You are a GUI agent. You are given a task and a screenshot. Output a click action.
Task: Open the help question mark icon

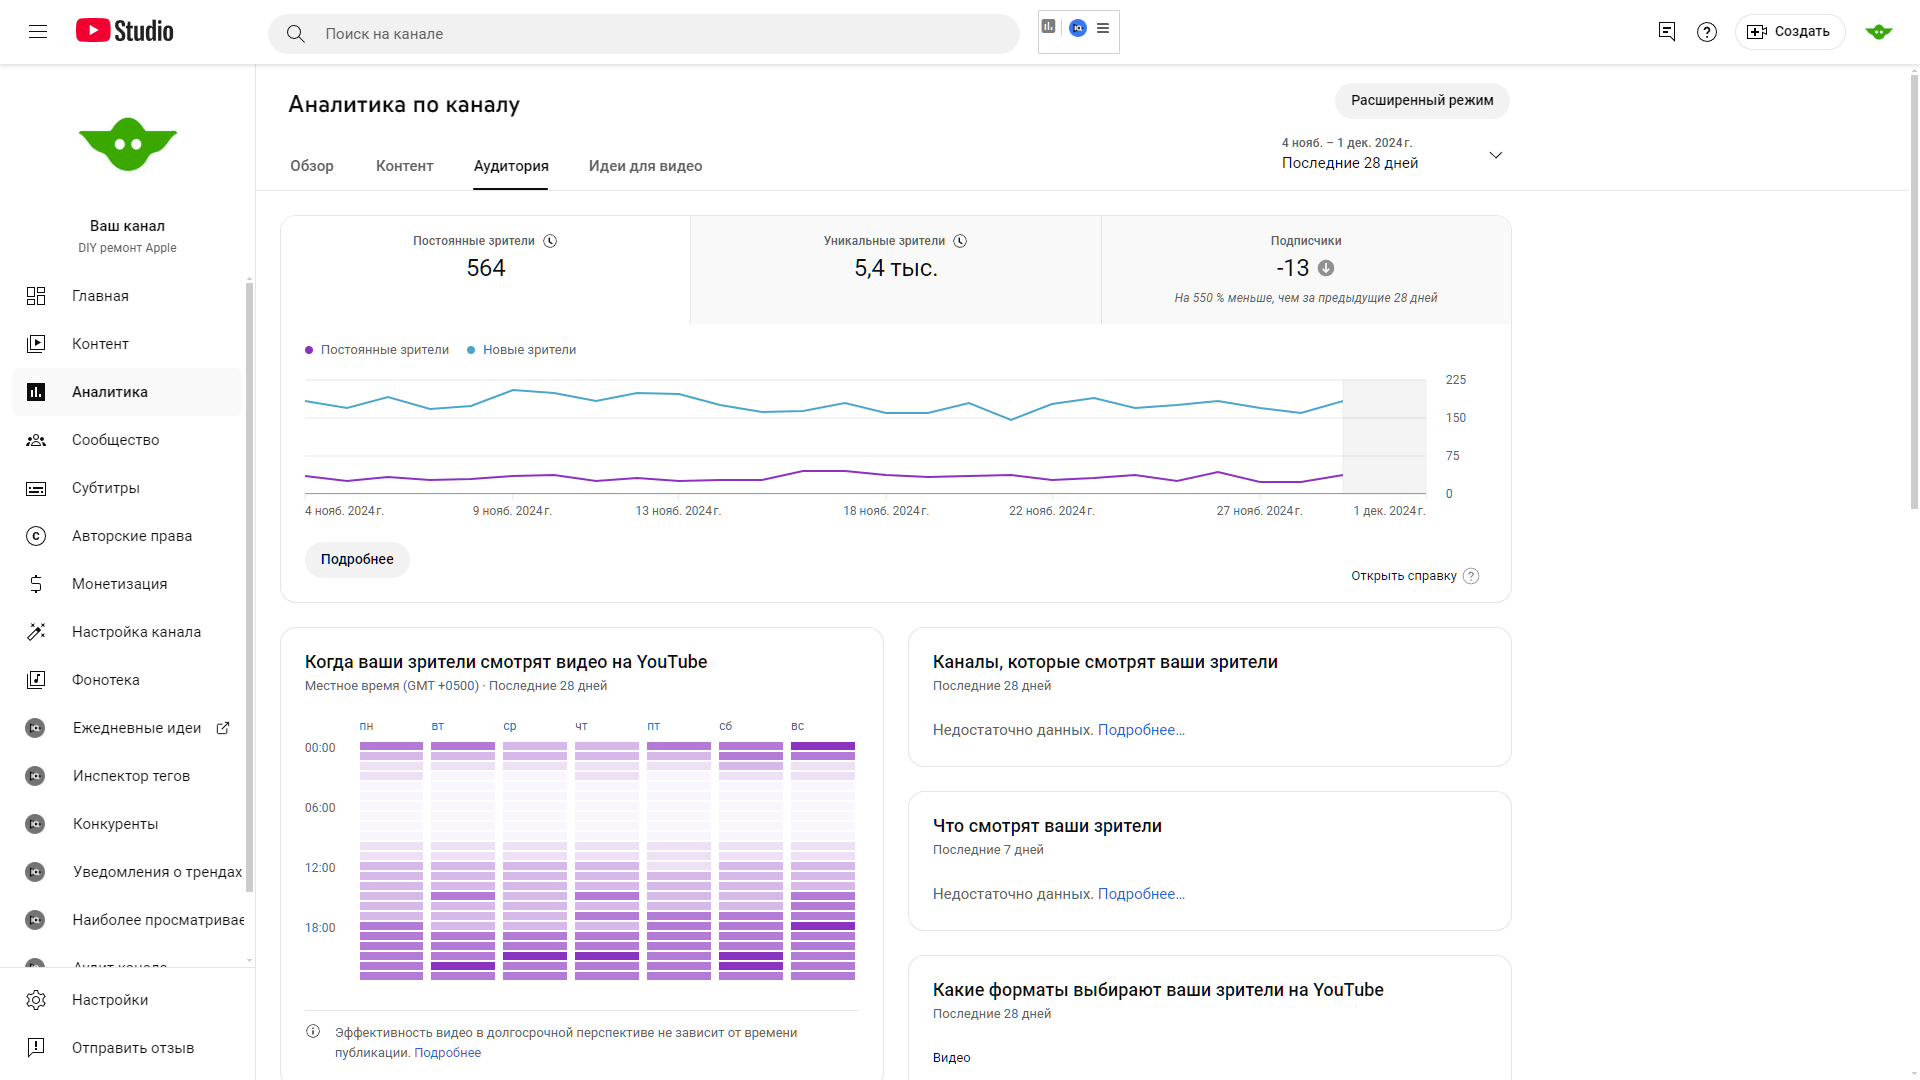[x=1707, y=32]
